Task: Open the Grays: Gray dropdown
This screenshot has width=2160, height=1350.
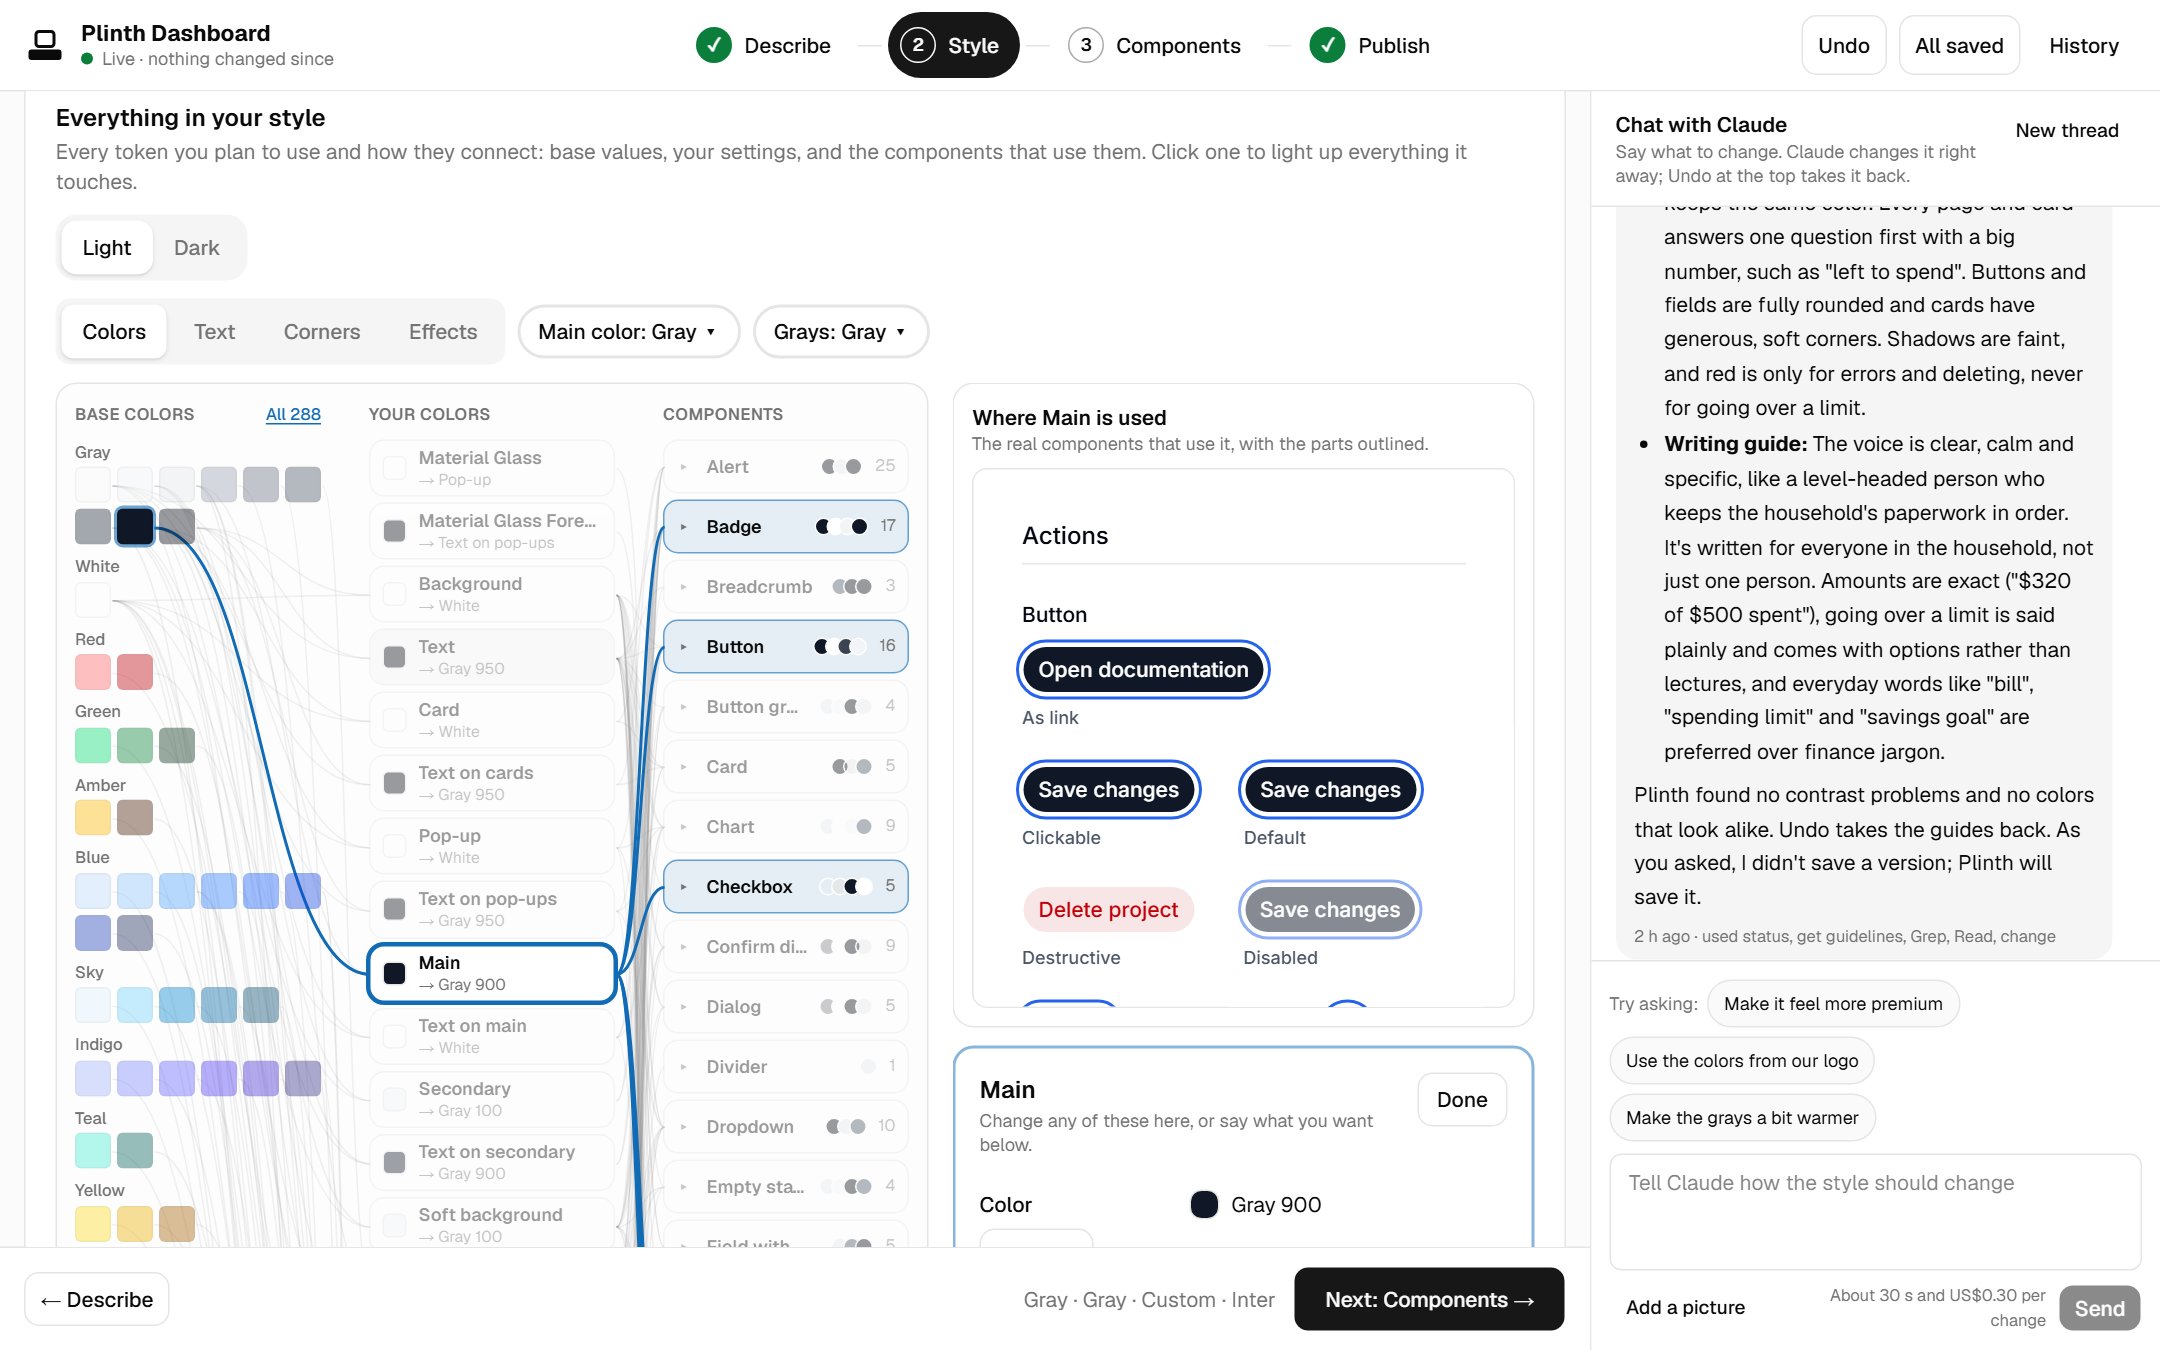Action: (840, 331)
